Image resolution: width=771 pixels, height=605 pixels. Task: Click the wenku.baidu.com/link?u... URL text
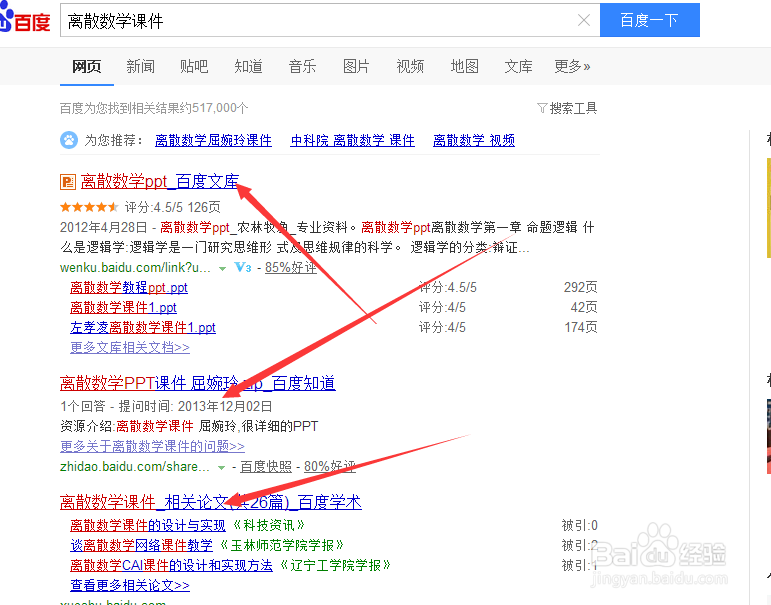135,268
